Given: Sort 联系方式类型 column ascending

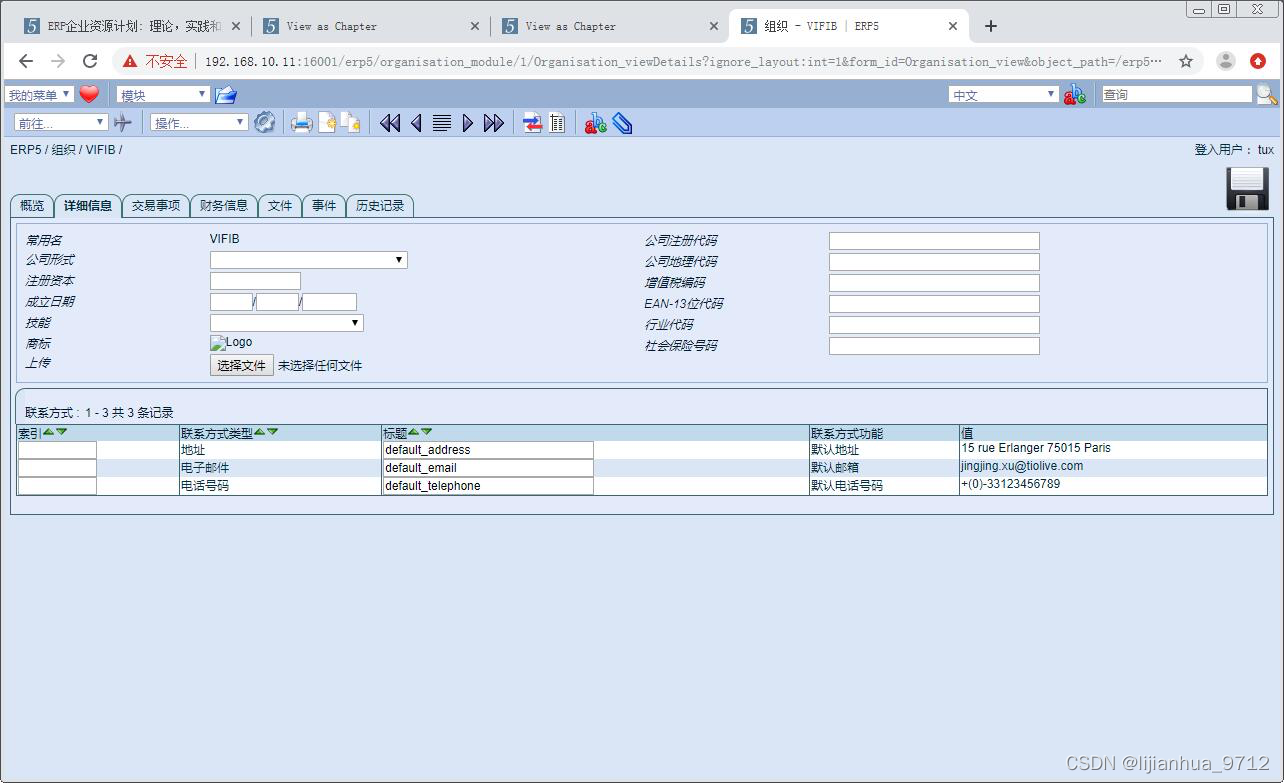Looking at the screenshot, I should tap(260, 432).
